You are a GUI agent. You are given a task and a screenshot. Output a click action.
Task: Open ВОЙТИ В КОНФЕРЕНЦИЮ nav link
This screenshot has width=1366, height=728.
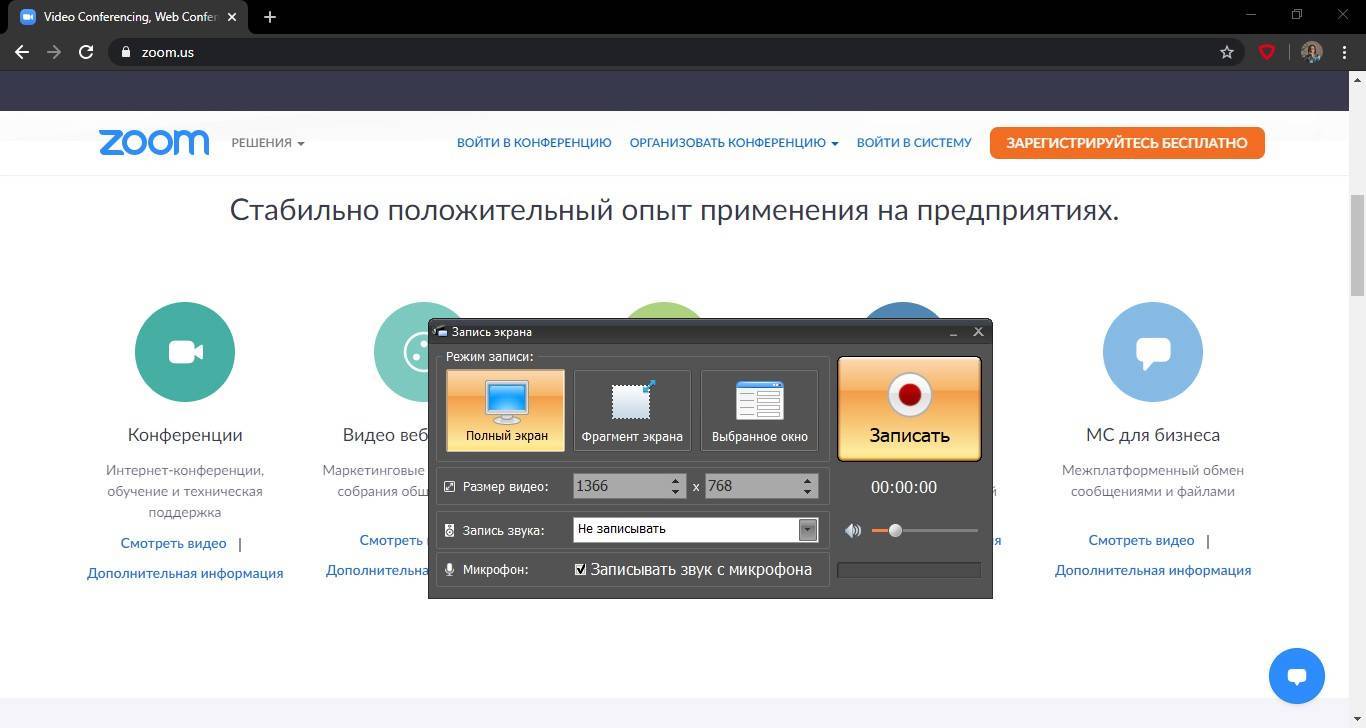534,143
